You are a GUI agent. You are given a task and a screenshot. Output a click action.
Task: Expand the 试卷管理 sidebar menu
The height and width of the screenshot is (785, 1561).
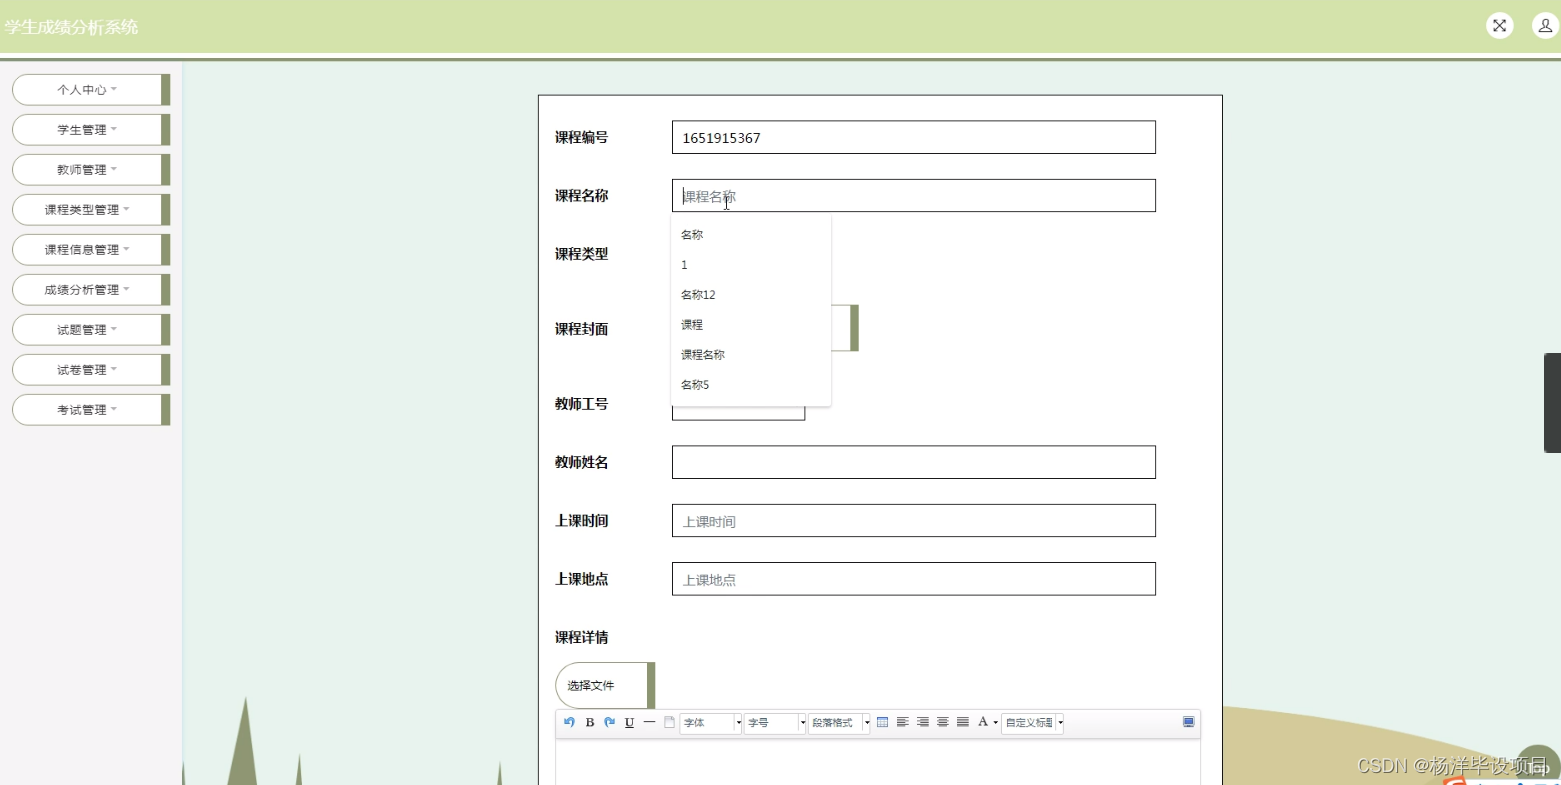(91, 370)
